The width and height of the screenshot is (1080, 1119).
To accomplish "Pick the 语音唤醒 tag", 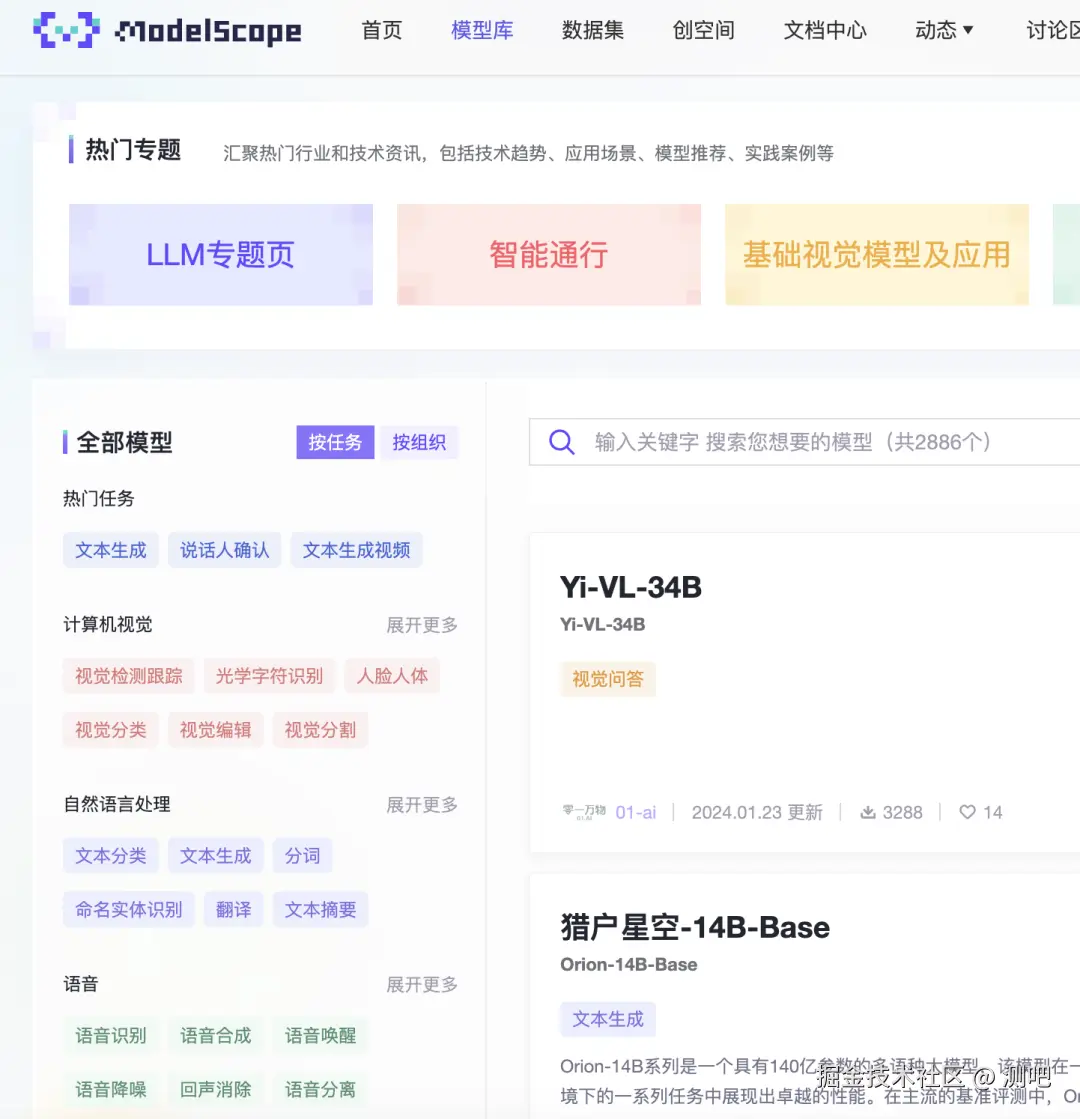I will pos(320,1036).
